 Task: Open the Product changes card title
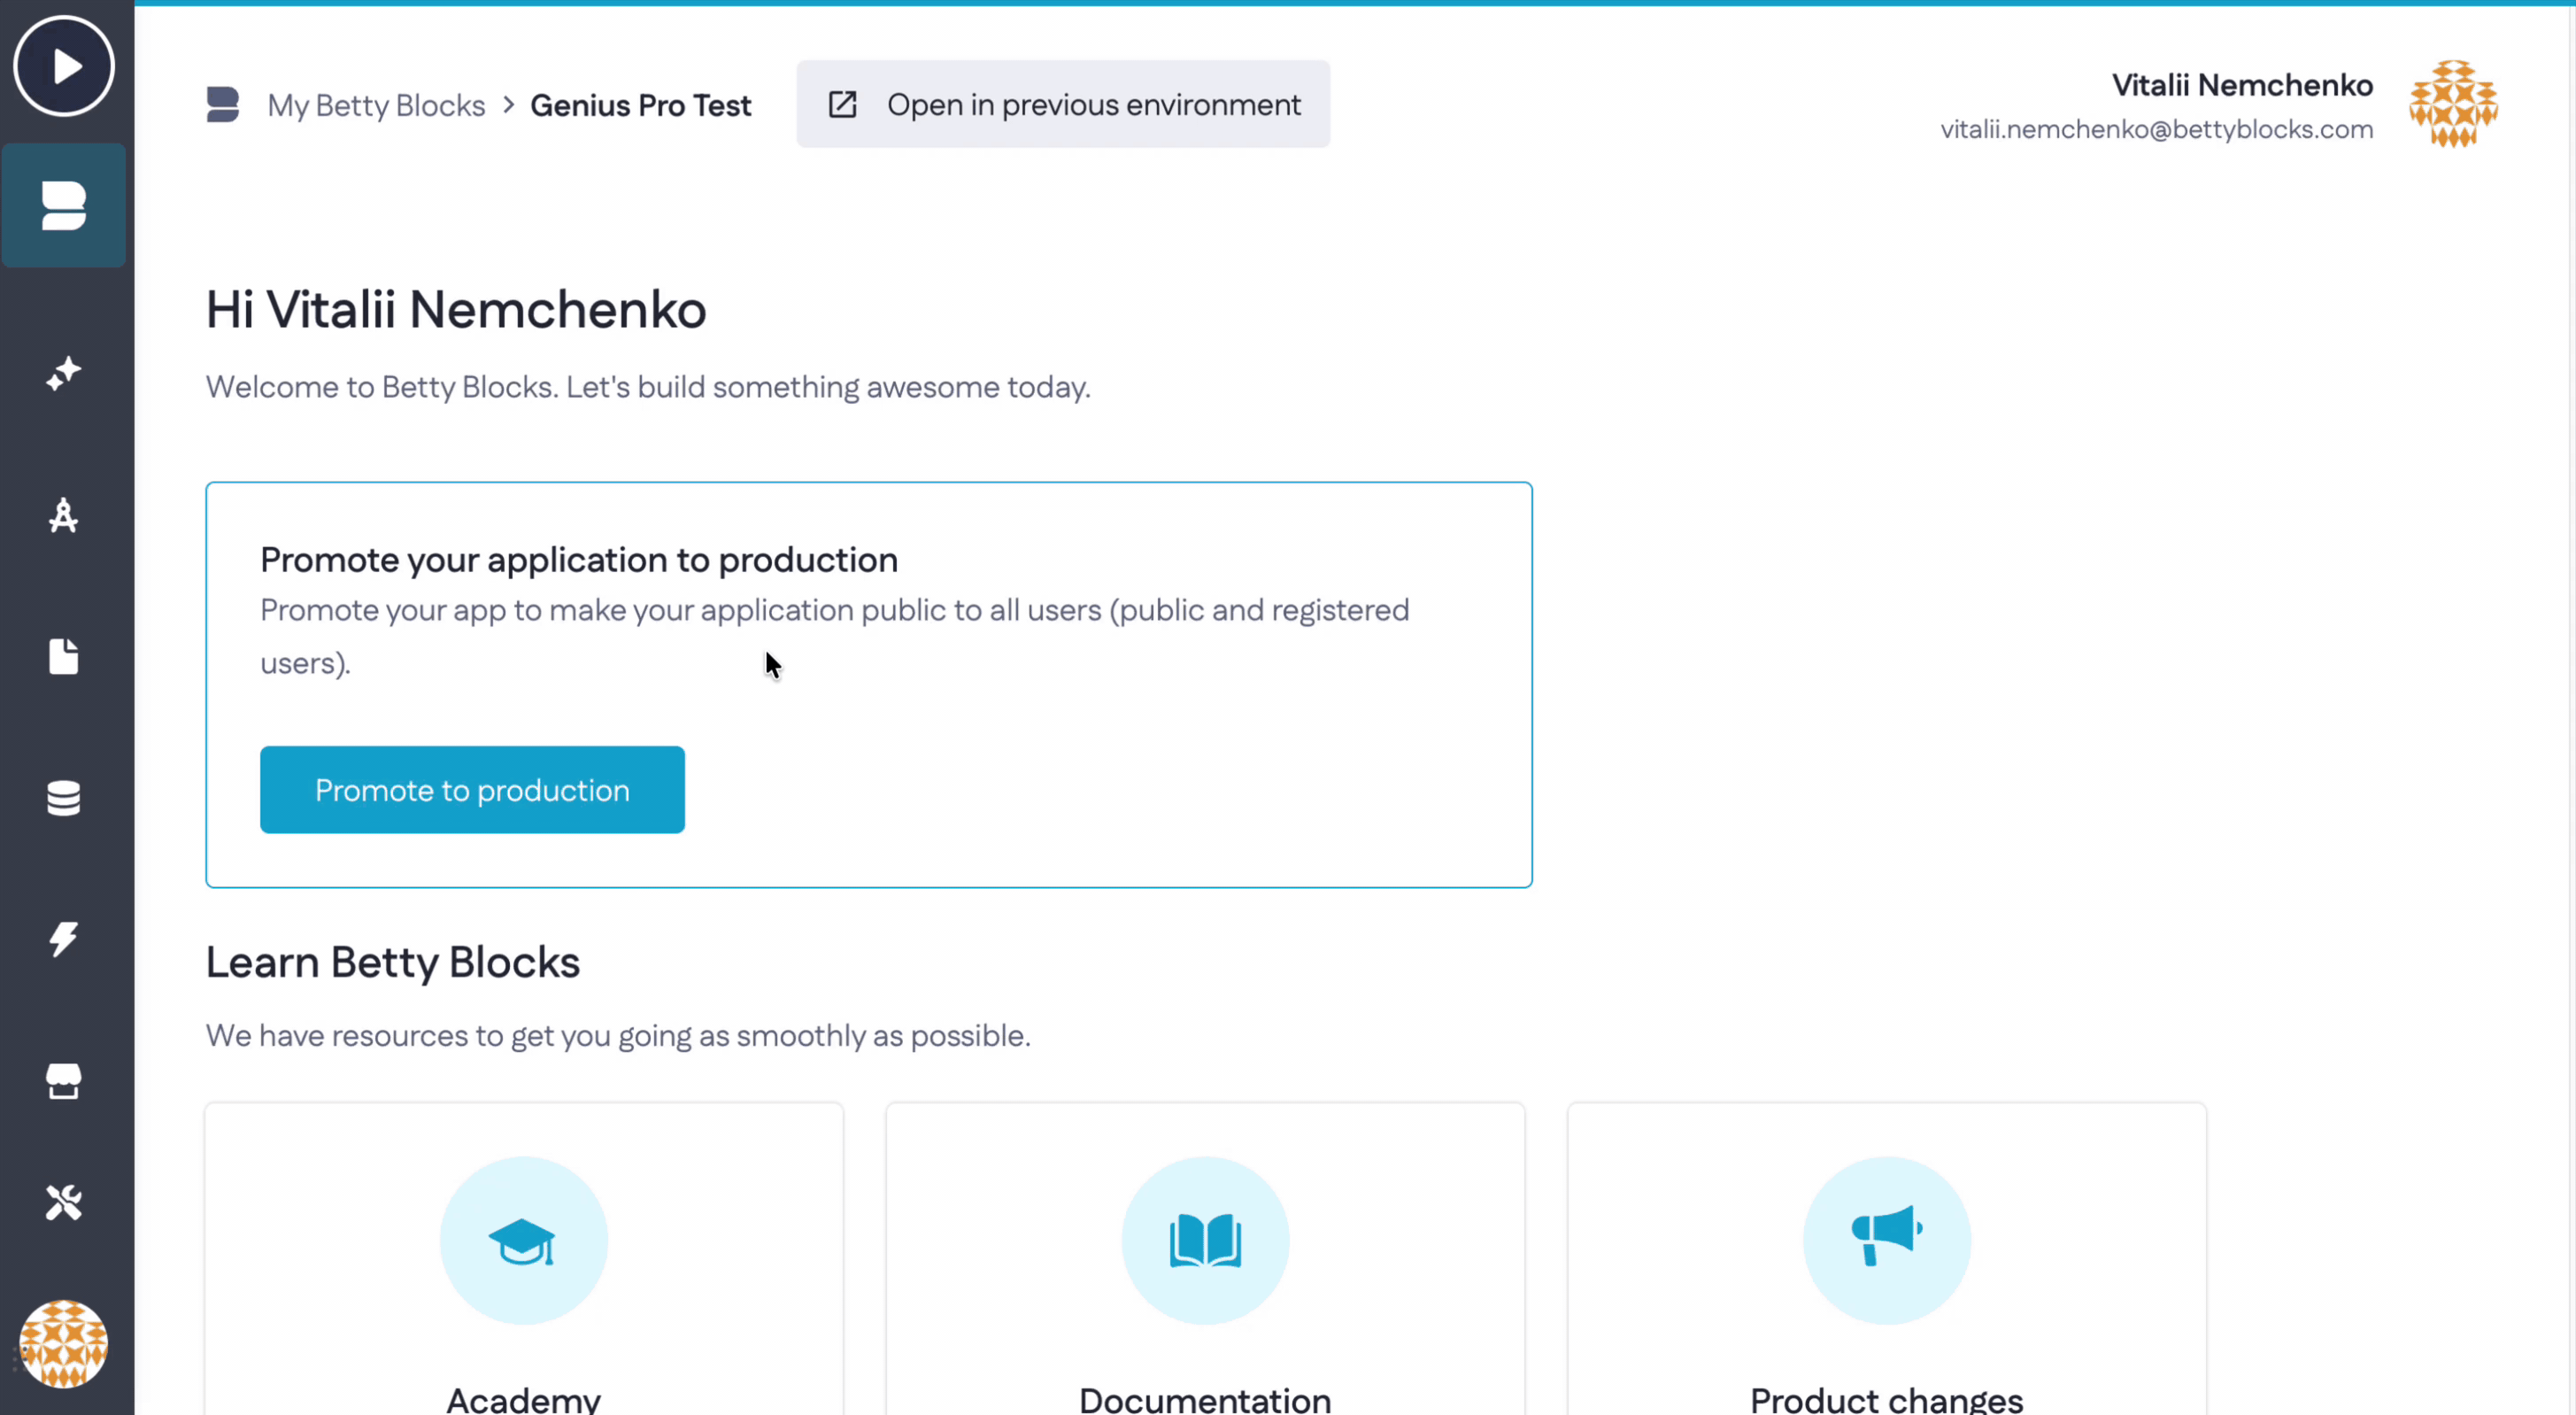[1887, 1400]
